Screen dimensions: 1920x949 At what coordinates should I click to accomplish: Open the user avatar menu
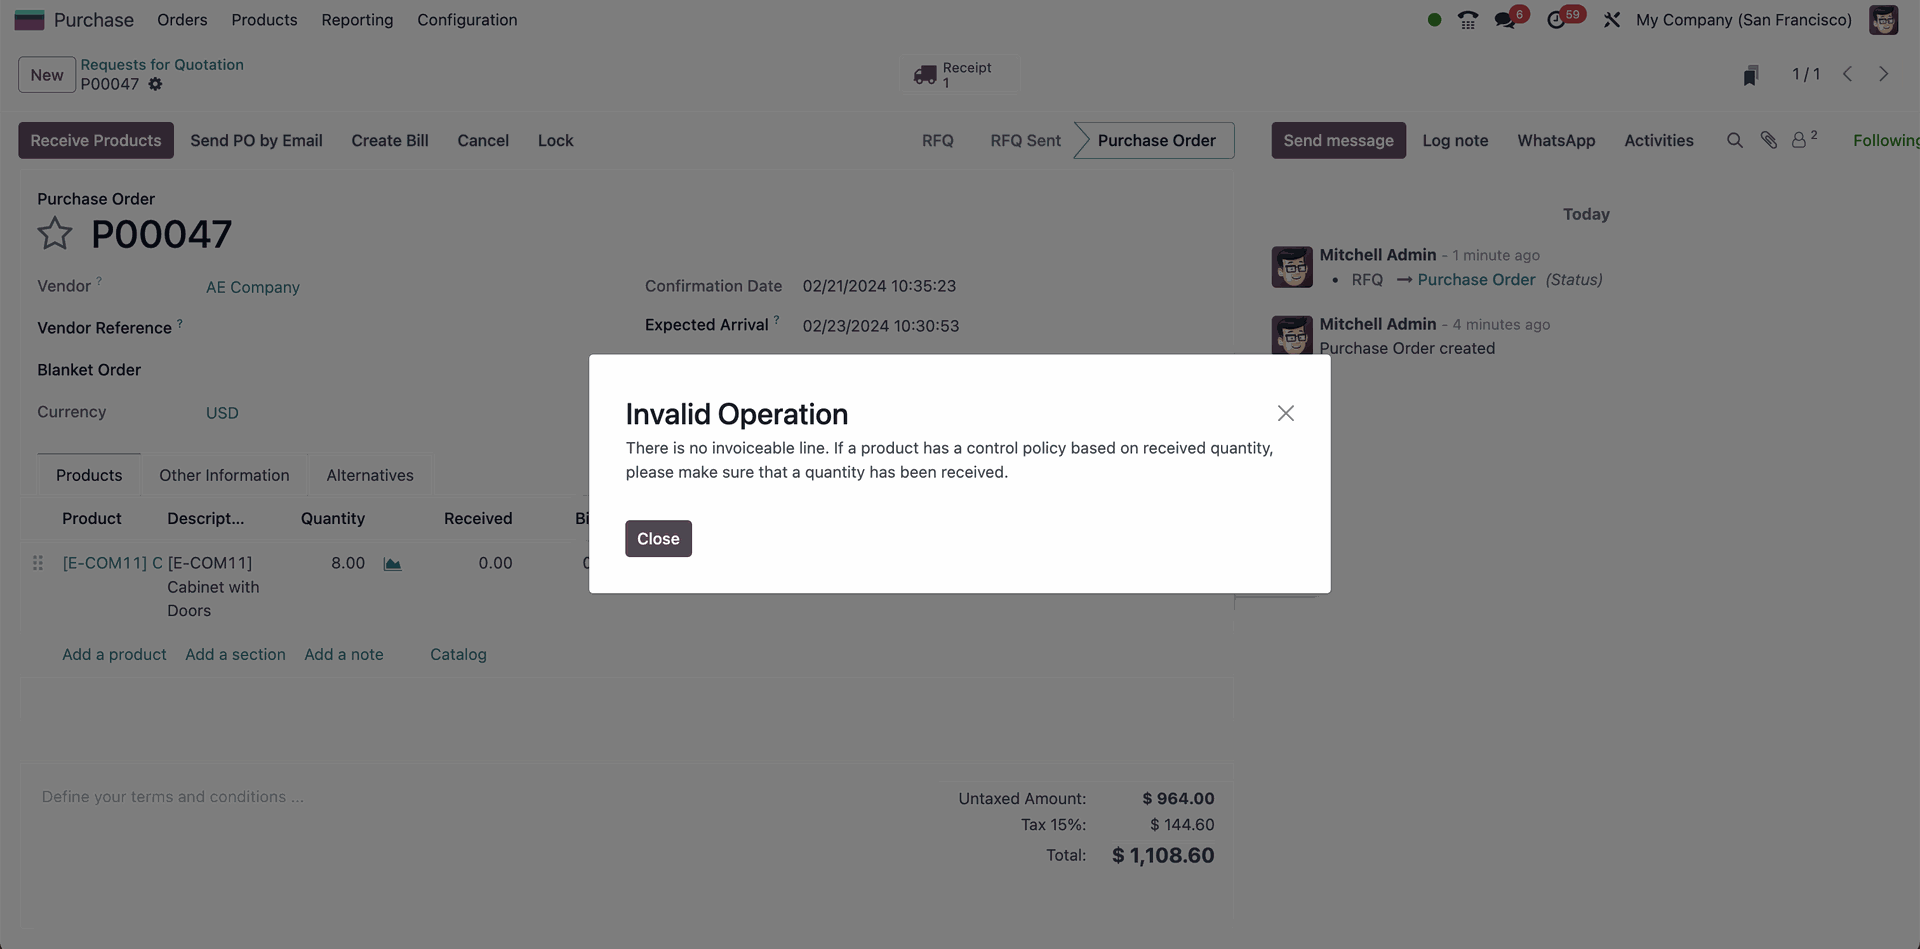(1883, 20)
